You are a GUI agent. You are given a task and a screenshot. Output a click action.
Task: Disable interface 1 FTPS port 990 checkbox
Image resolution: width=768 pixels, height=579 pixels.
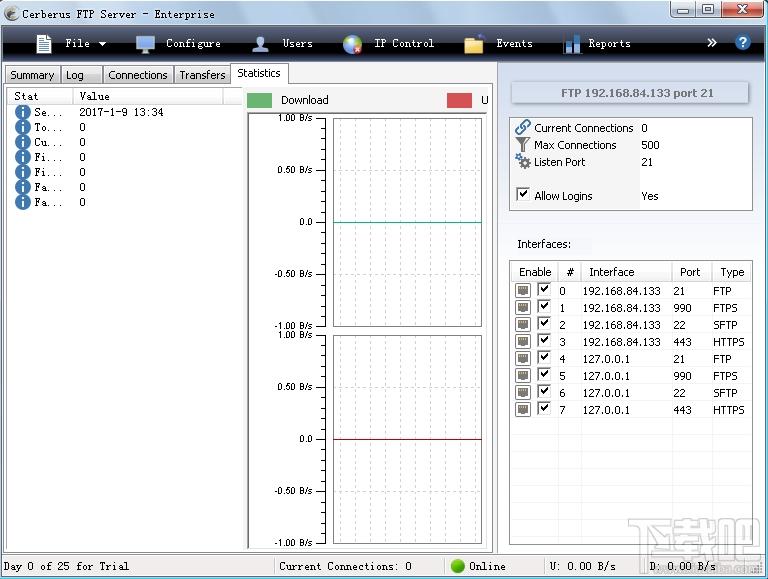[x=544, y=307]
